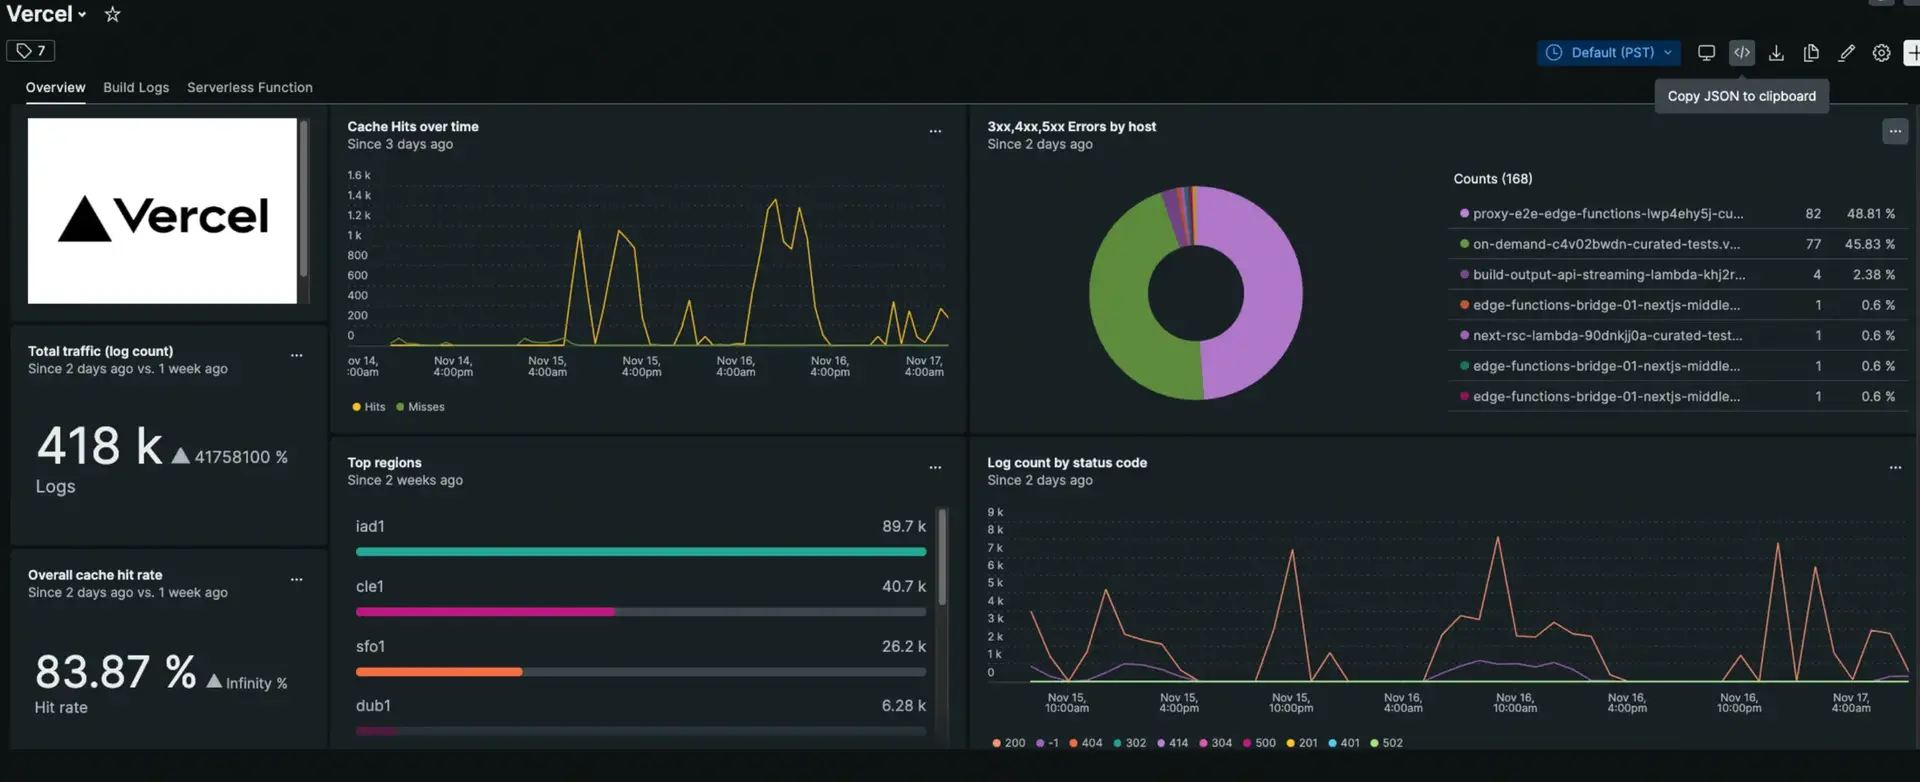Edit dashboard using the pencil icon
1920x782 pixels.
pos(1846,53)
